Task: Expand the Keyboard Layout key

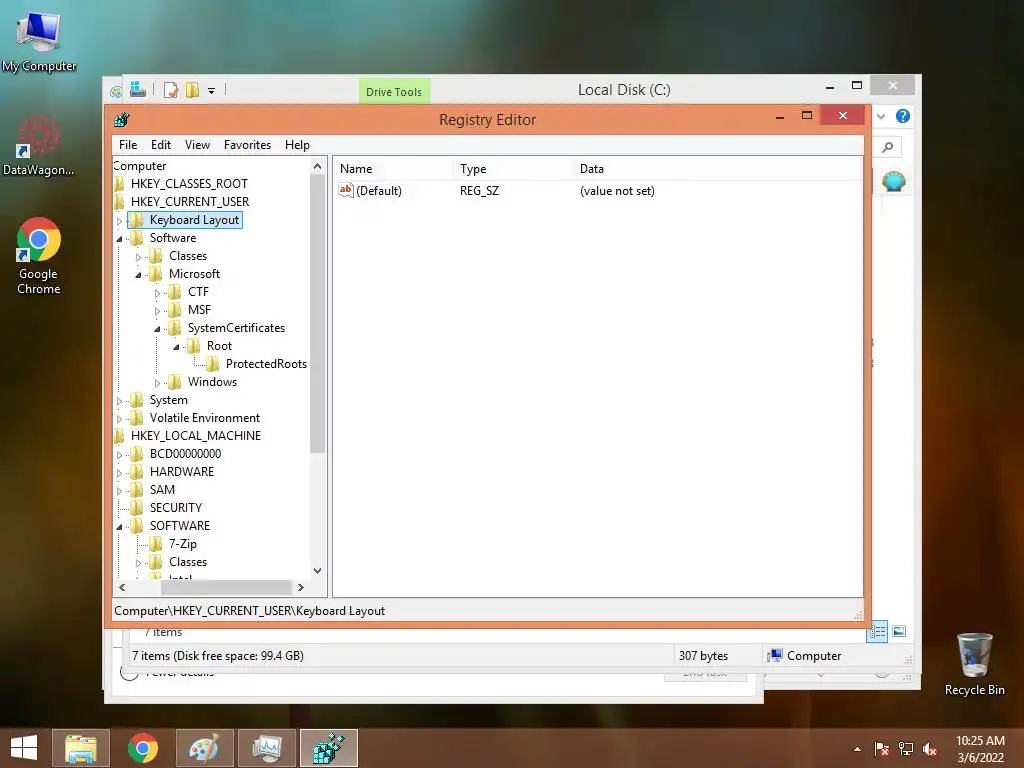Action: [x=119, y=221]
